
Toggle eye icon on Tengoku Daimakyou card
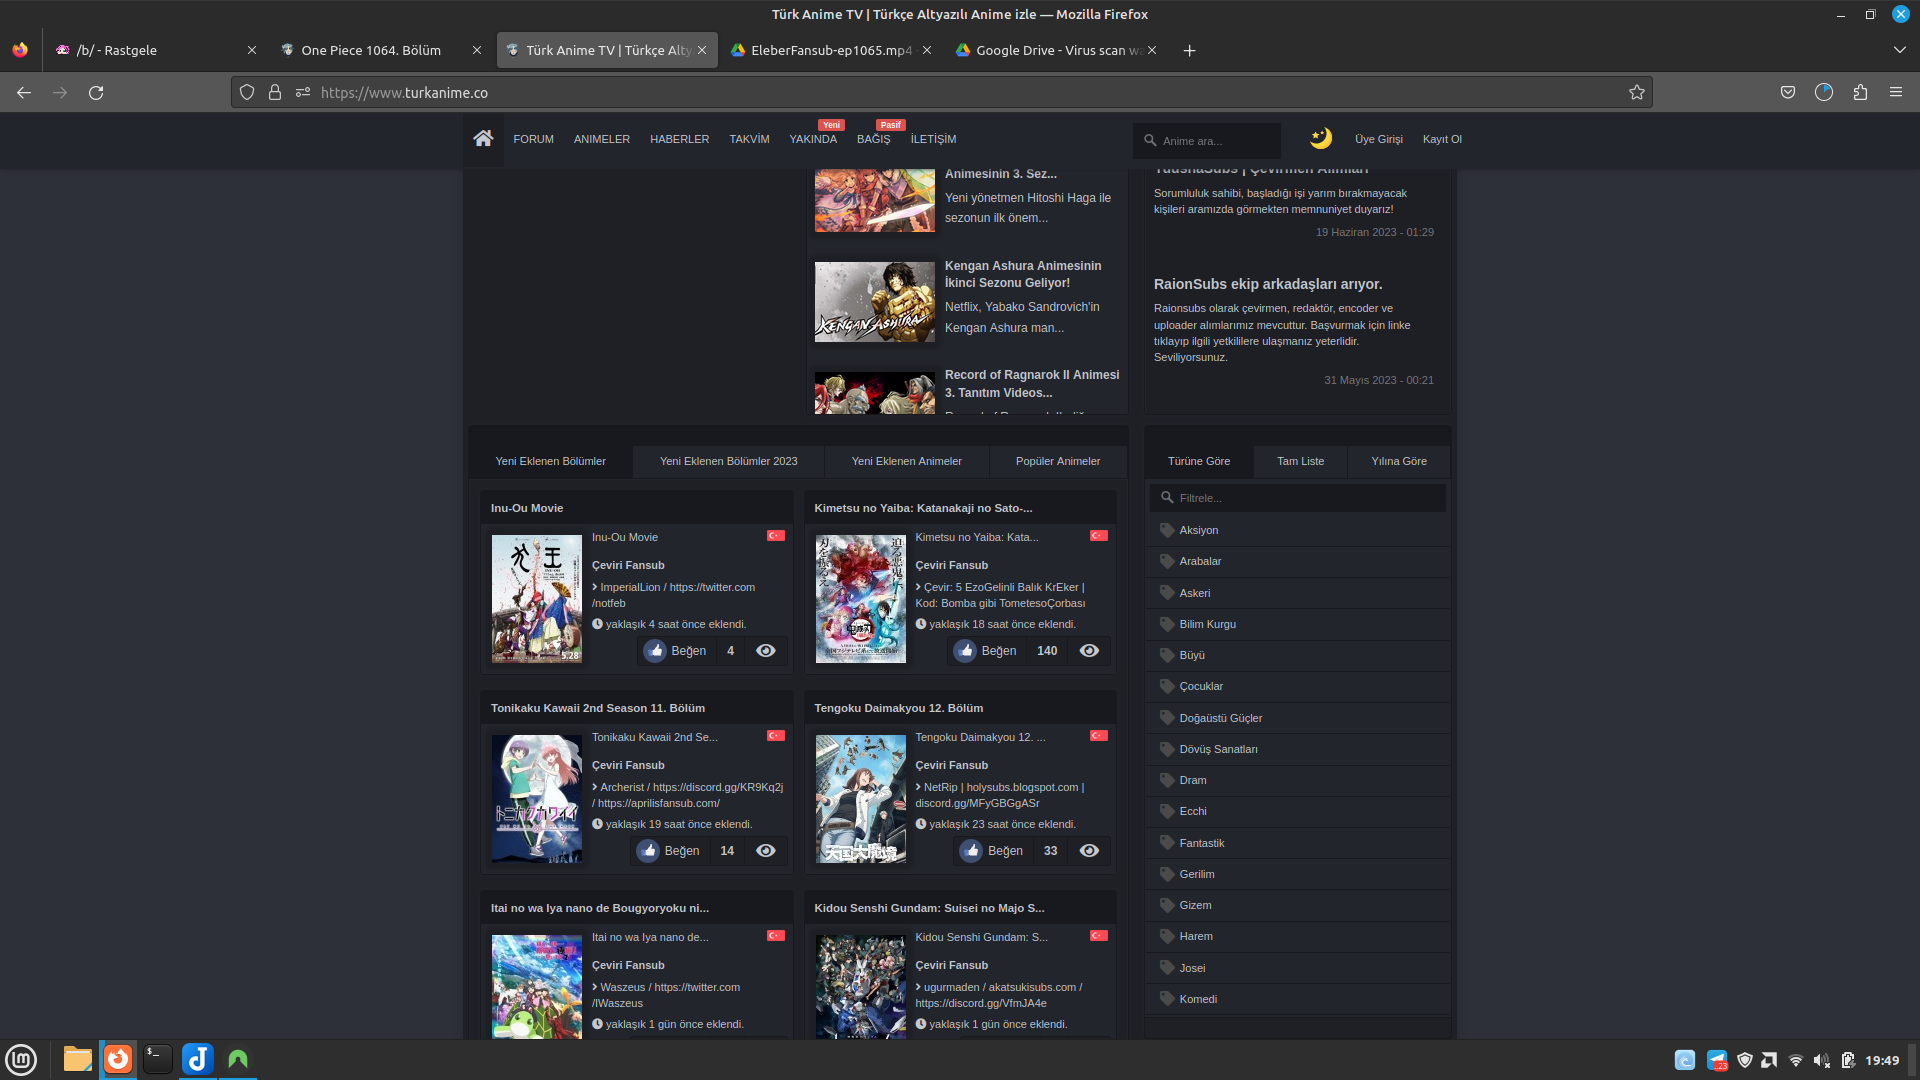(1090, 851)
